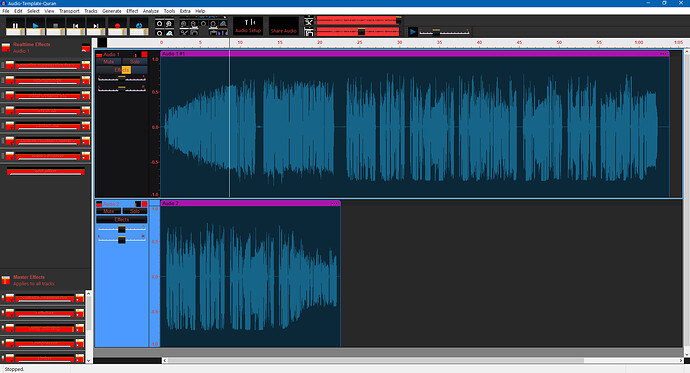The image size is (690, 373).
Task: Click the Play-at-speed button
Action: pos(412,32)
